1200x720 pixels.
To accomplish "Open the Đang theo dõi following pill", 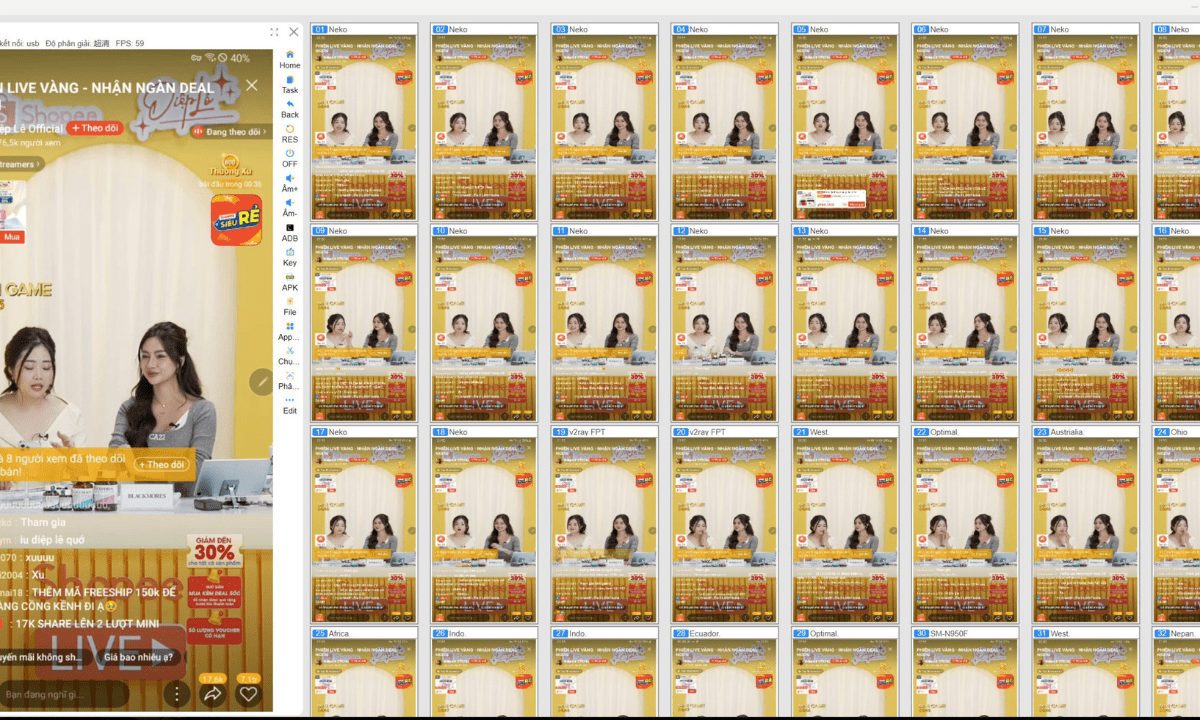I will pyautogui.click(x=230, y=131).
